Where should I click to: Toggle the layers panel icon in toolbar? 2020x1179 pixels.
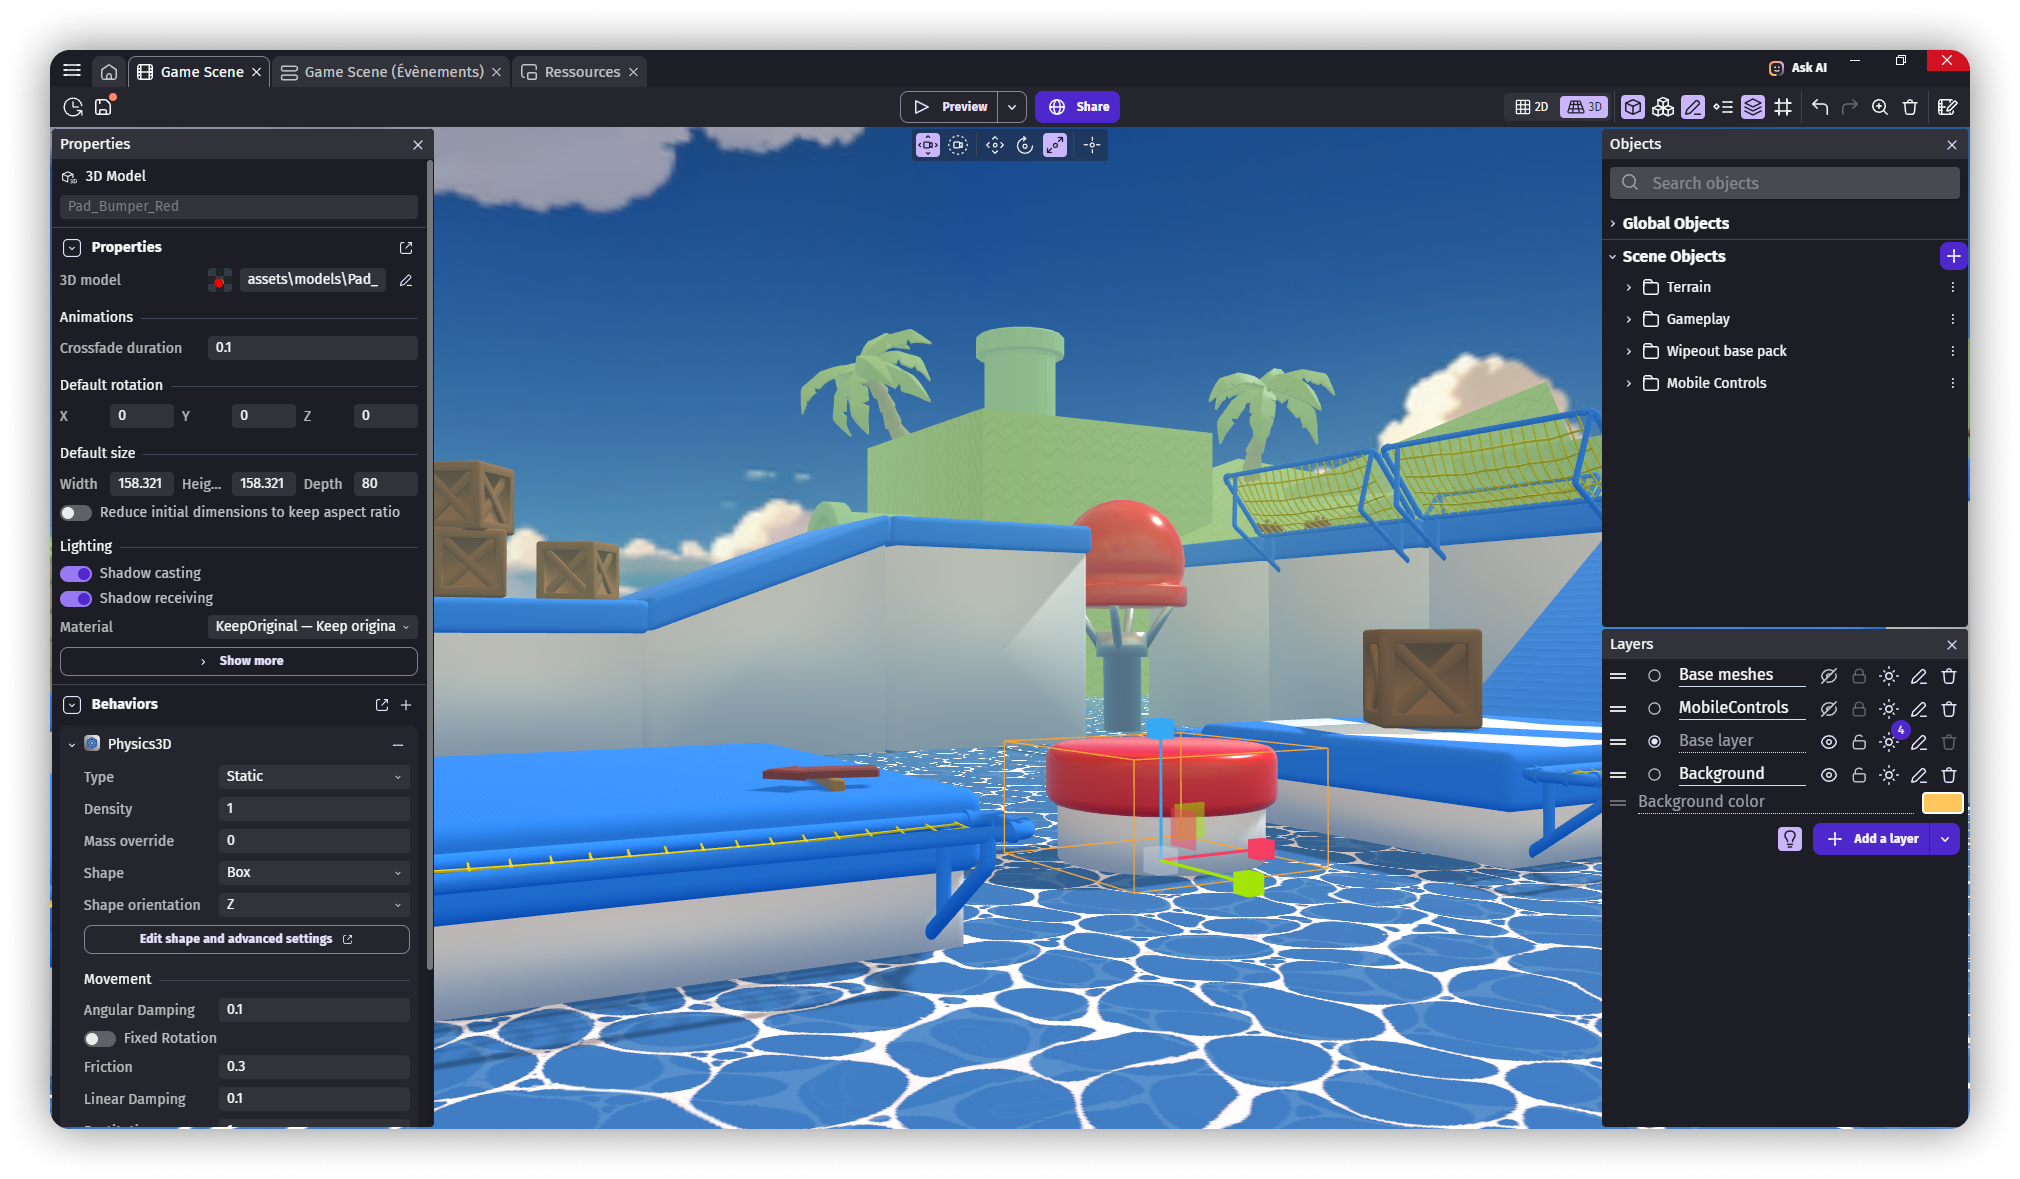coord(1752,107)
